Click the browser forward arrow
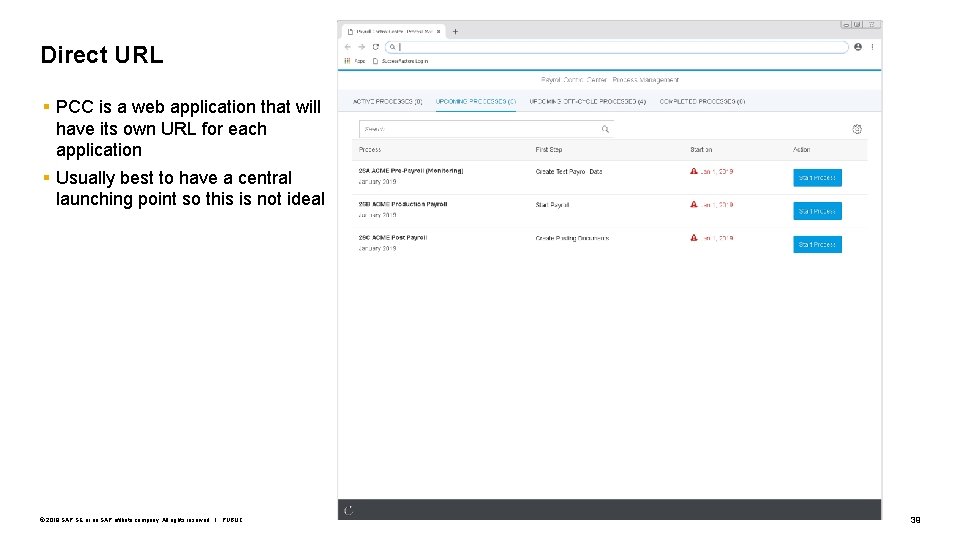This screenshot has height=540, width=960. (x=361, y=47)
